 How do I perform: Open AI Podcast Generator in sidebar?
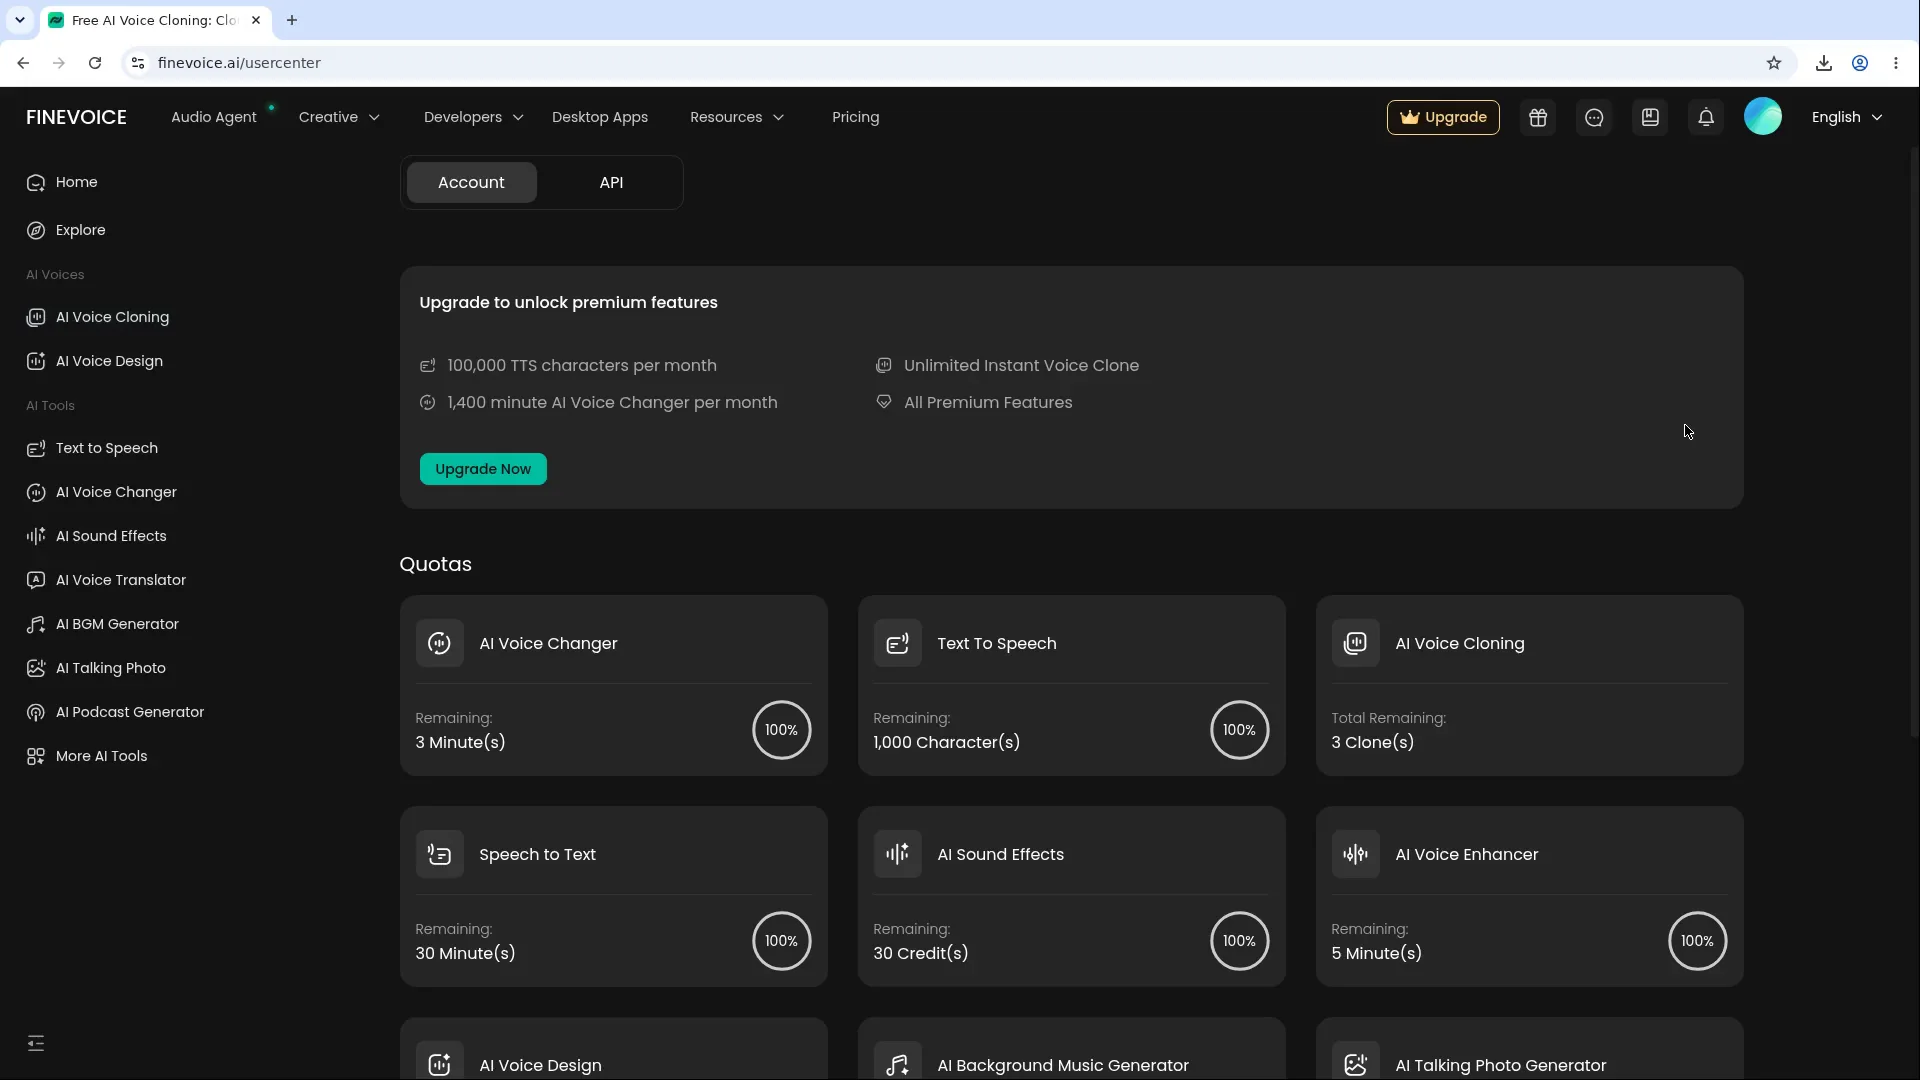(x=115, y=712)
